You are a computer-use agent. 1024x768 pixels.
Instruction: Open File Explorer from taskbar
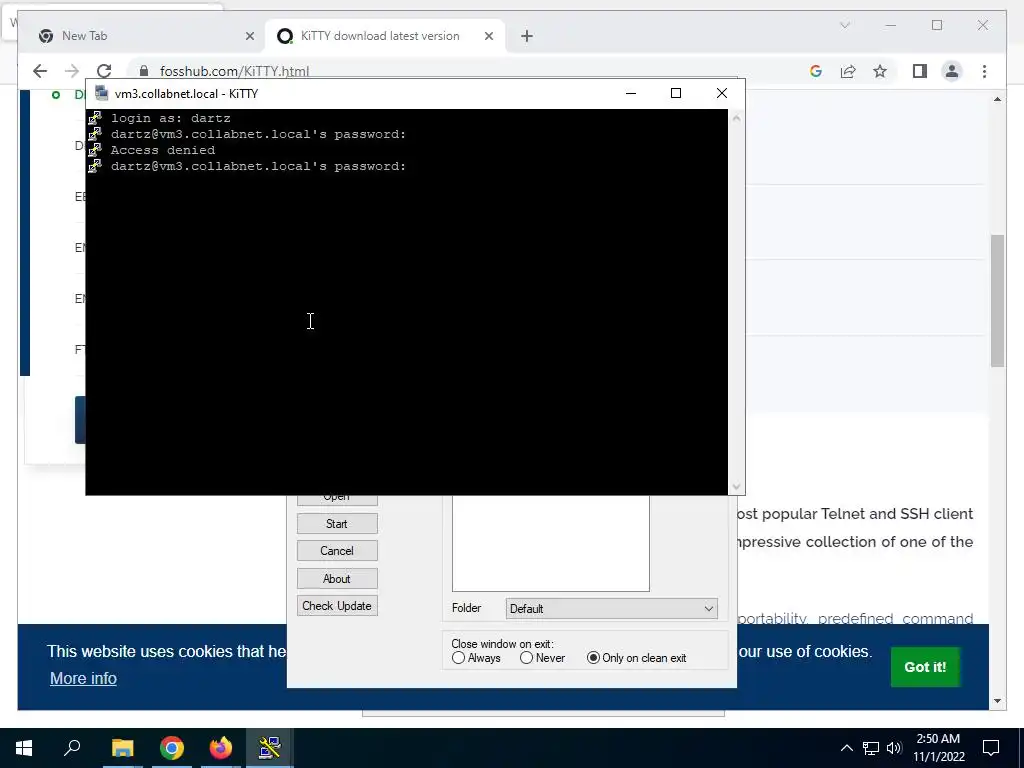[x=122, y=748]
